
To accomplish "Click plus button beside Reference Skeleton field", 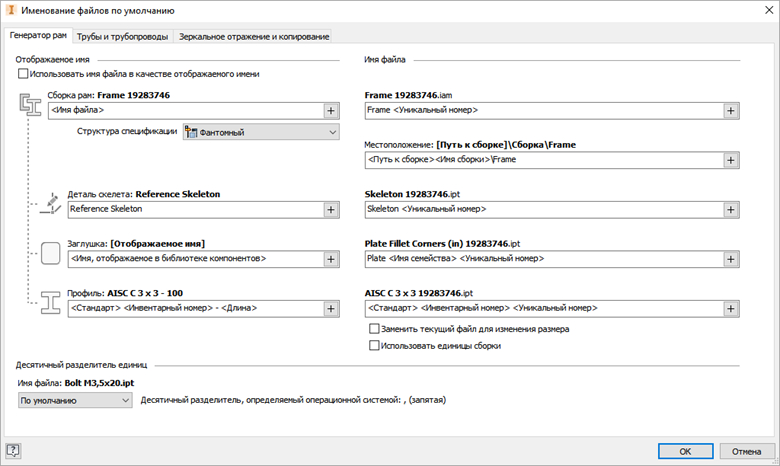I will tap(331, 209).
